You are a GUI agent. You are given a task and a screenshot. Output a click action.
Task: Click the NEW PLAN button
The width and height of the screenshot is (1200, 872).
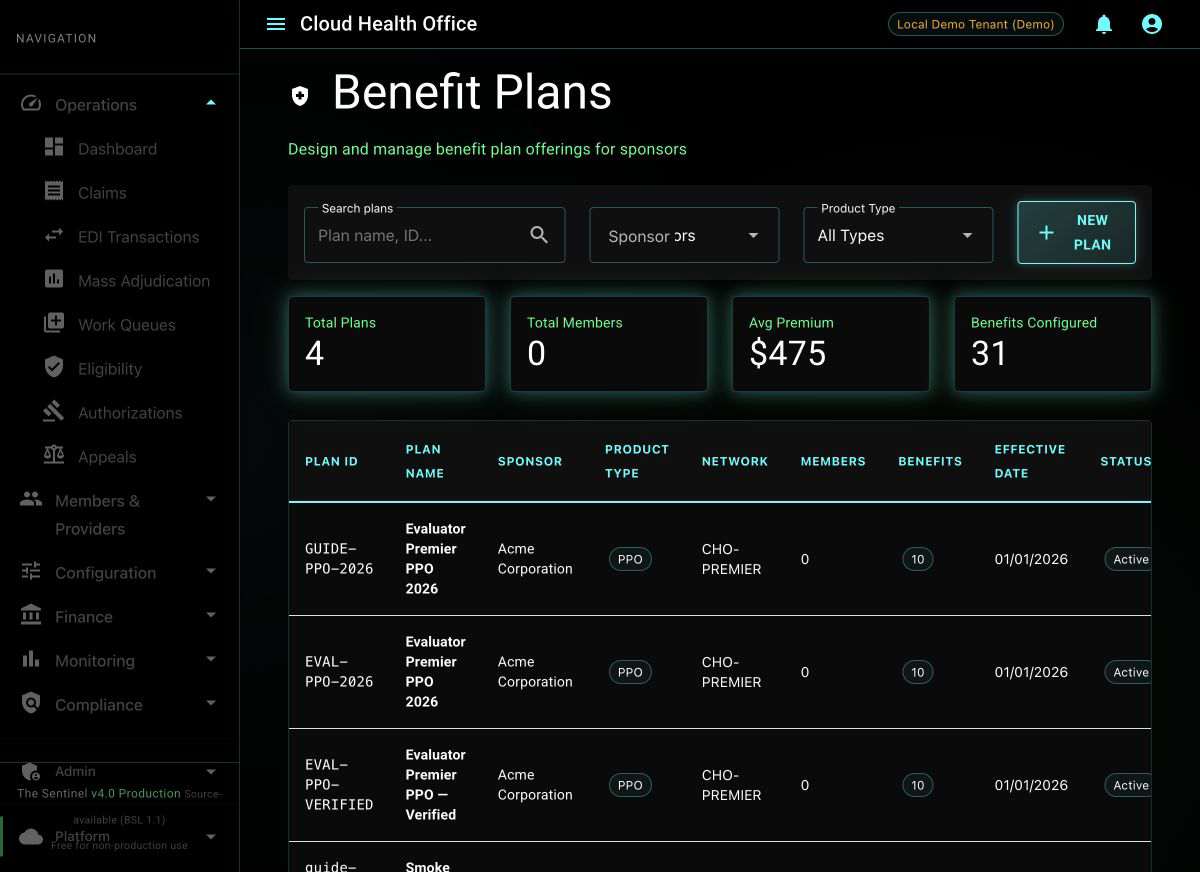coord(1076,233)
